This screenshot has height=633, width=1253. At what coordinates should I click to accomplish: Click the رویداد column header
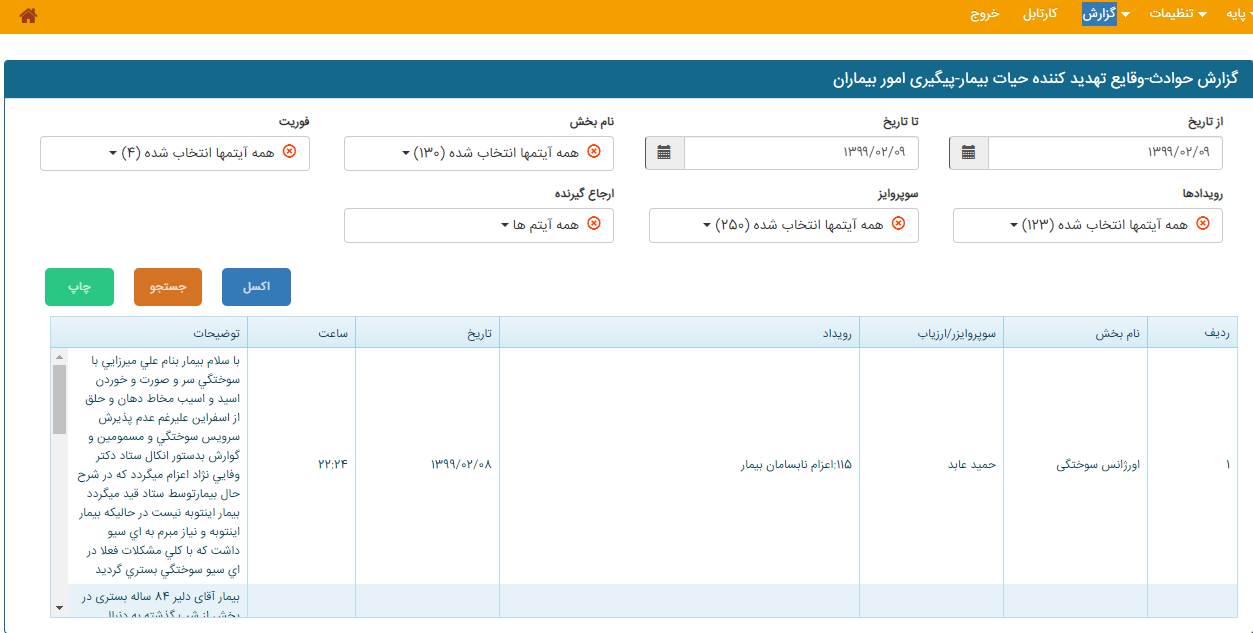(x=680, y=333)
